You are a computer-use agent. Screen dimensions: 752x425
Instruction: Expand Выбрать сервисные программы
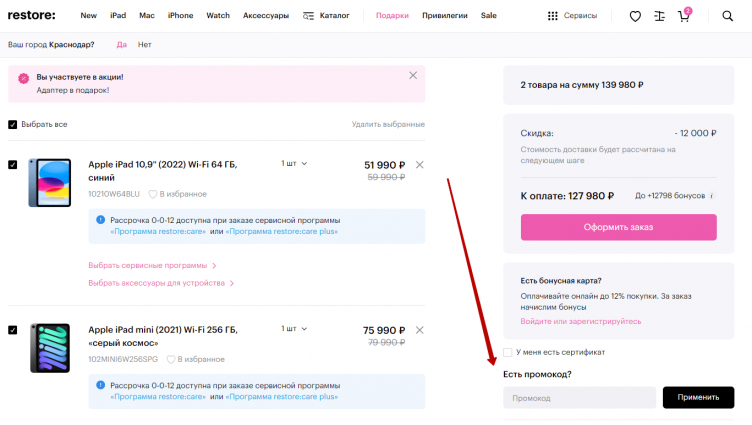152,266
